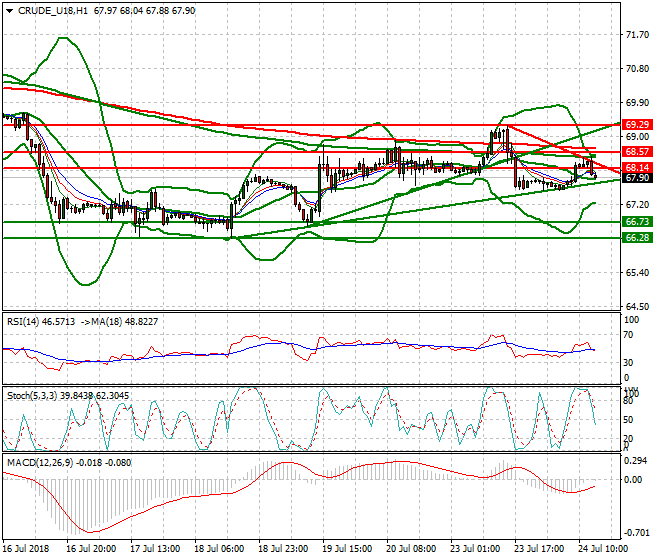This screenshot has height=560, width=660.
Task: Click the 23 Jul 17:00 time label
Action: click(x=539, y=549)
